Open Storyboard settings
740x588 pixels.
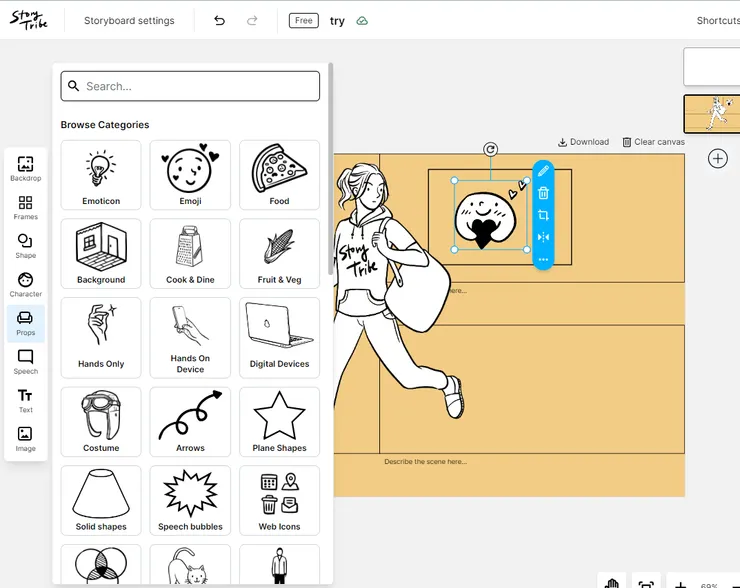[x=129, y=21]
